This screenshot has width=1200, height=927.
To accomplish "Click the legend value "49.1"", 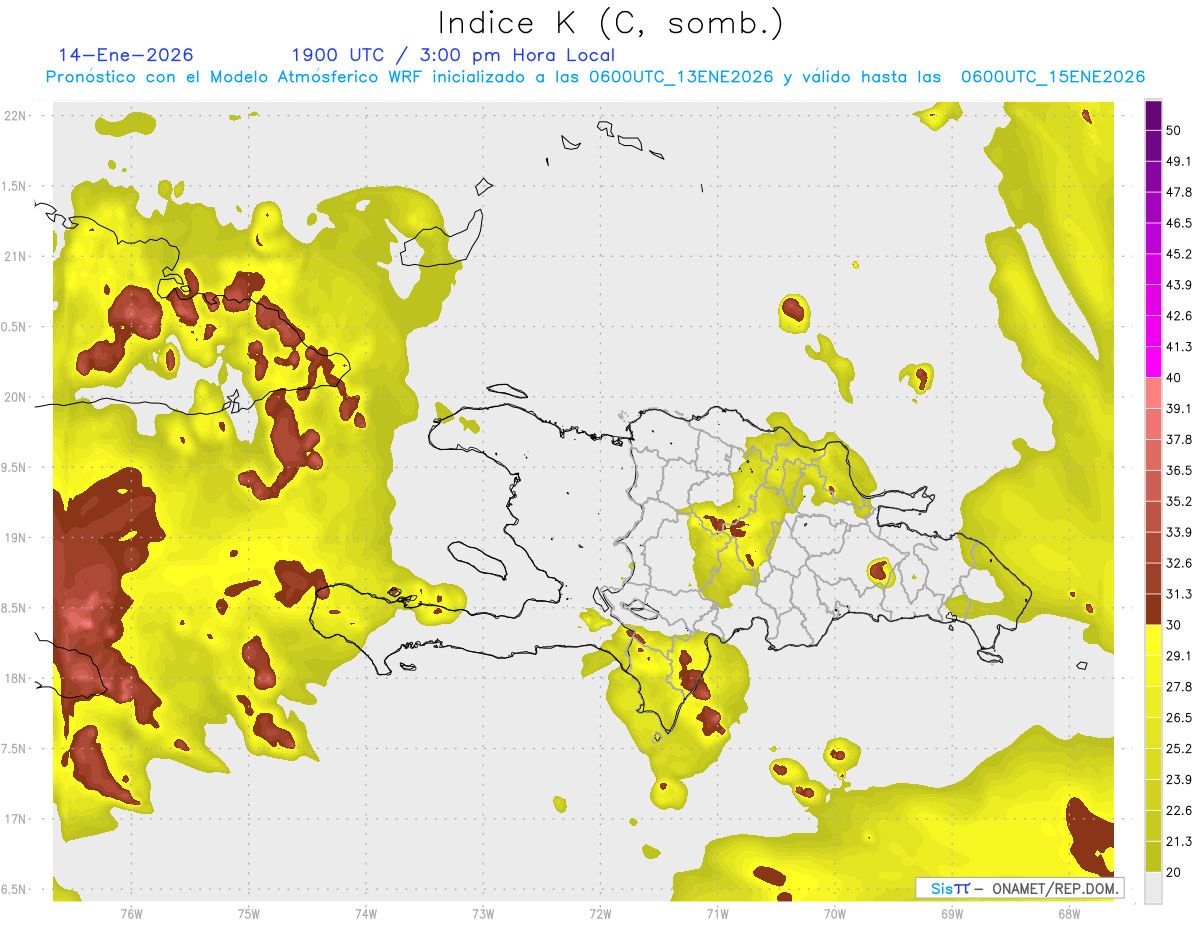I will (x=1179, y=161).
